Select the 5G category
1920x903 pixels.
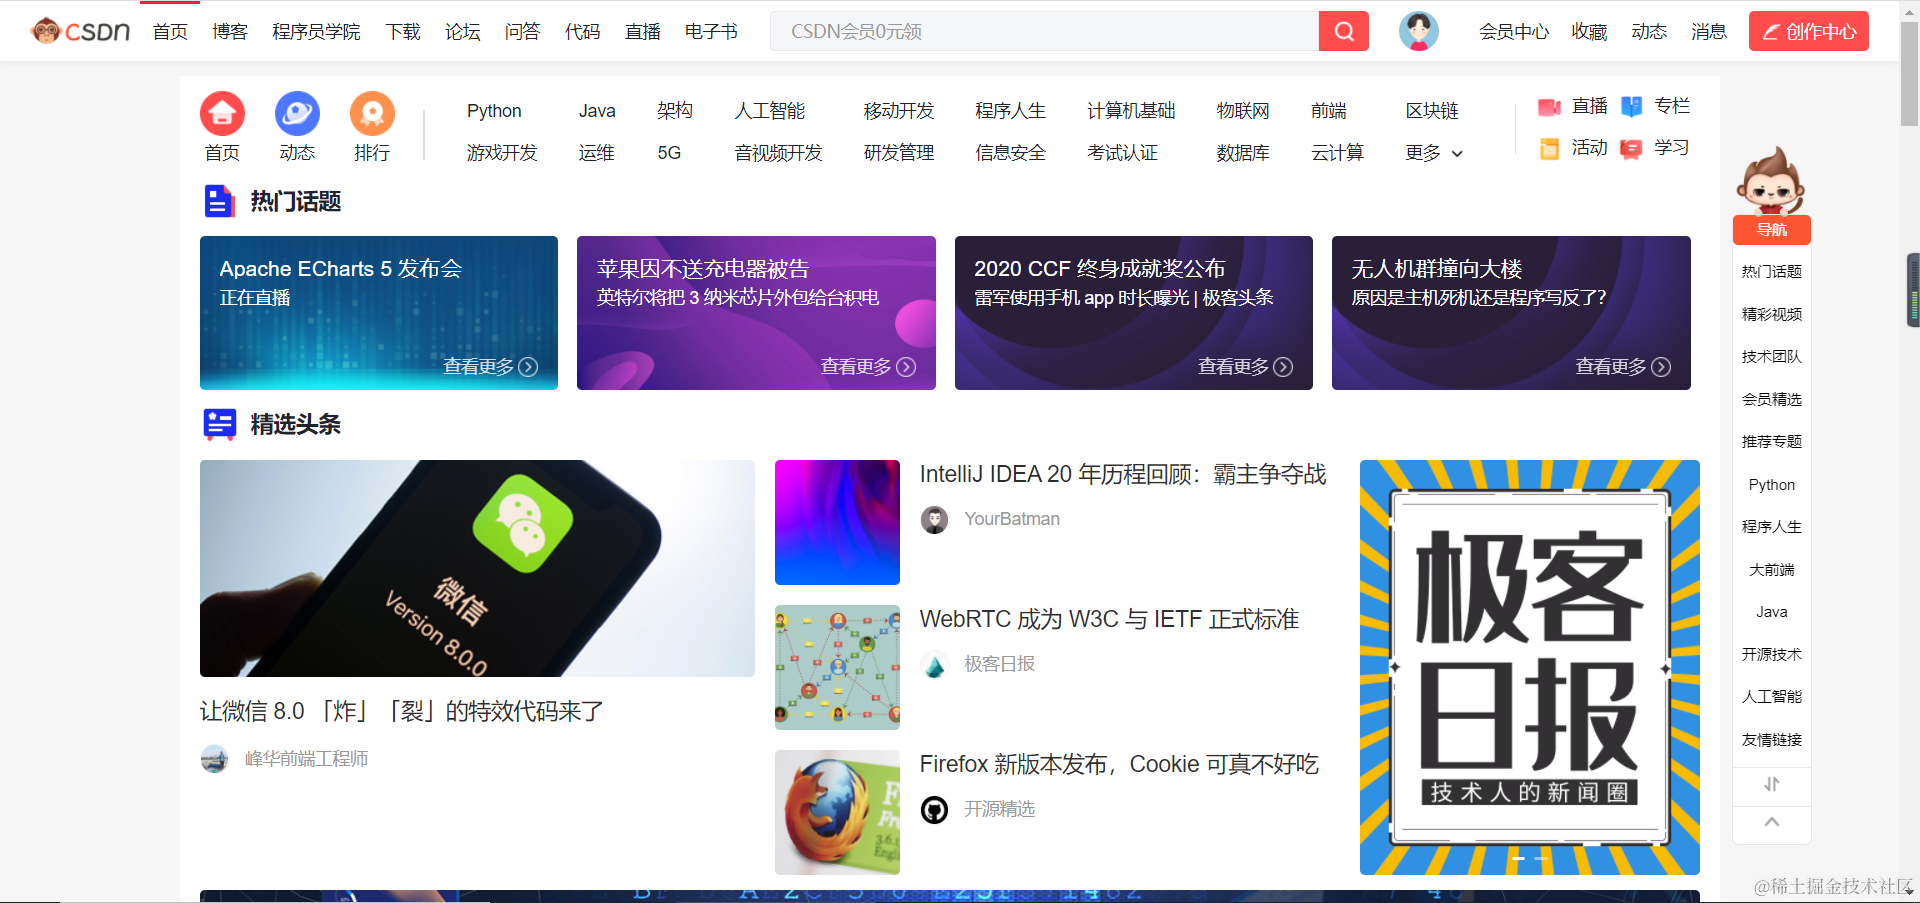669,153
